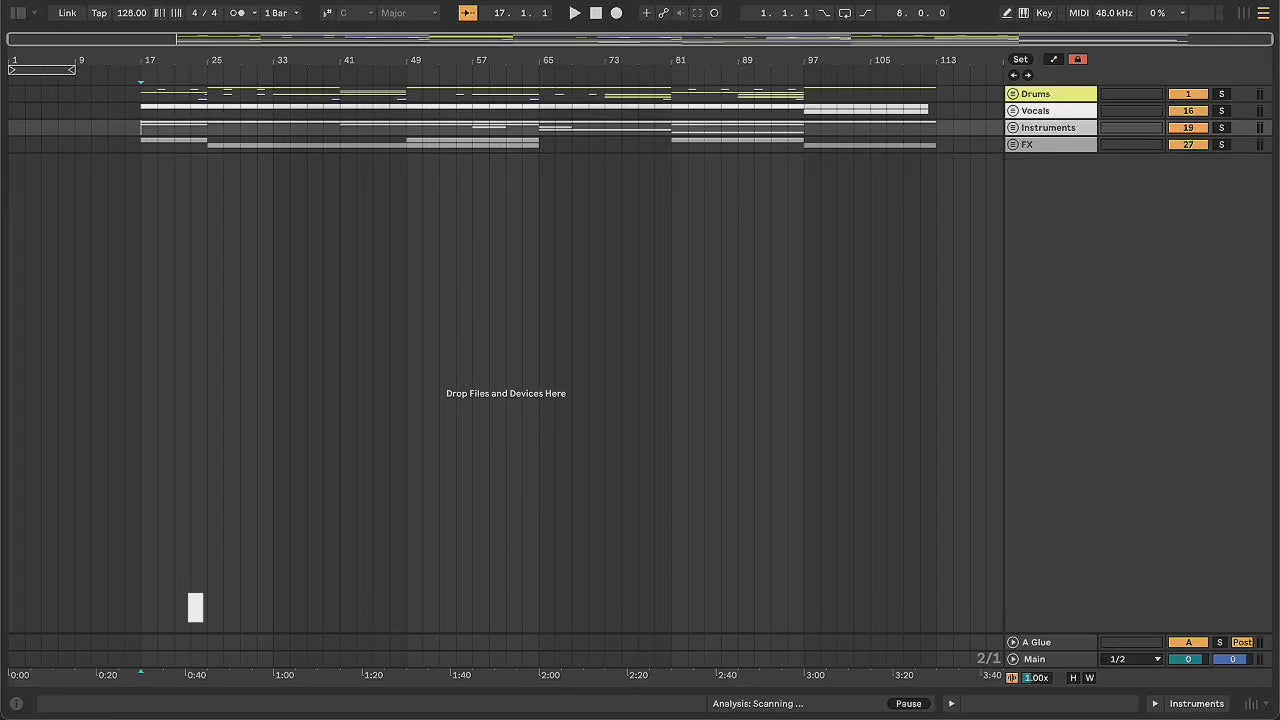
Task: Click the Tap tempo button
Action: point(99,13)
